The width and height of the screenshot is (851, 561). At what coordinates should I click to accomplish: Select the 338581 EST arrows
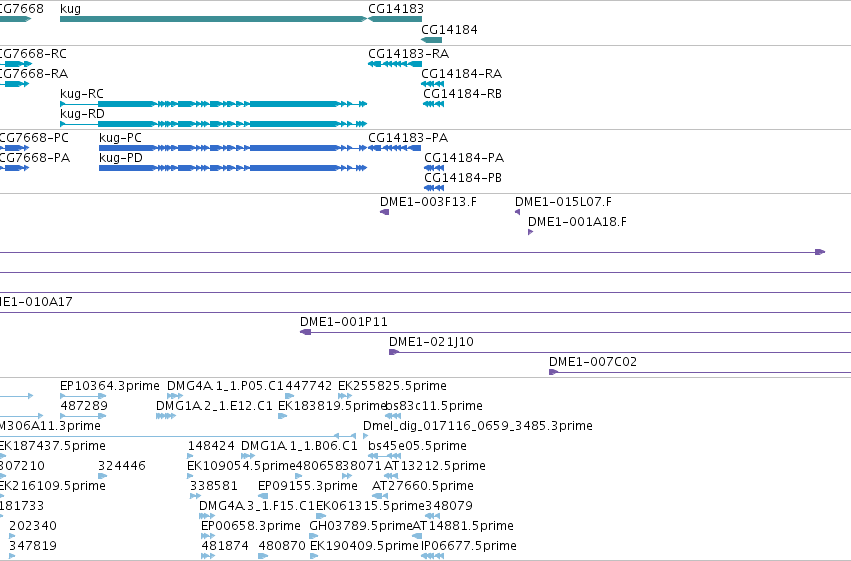point(195,496)
